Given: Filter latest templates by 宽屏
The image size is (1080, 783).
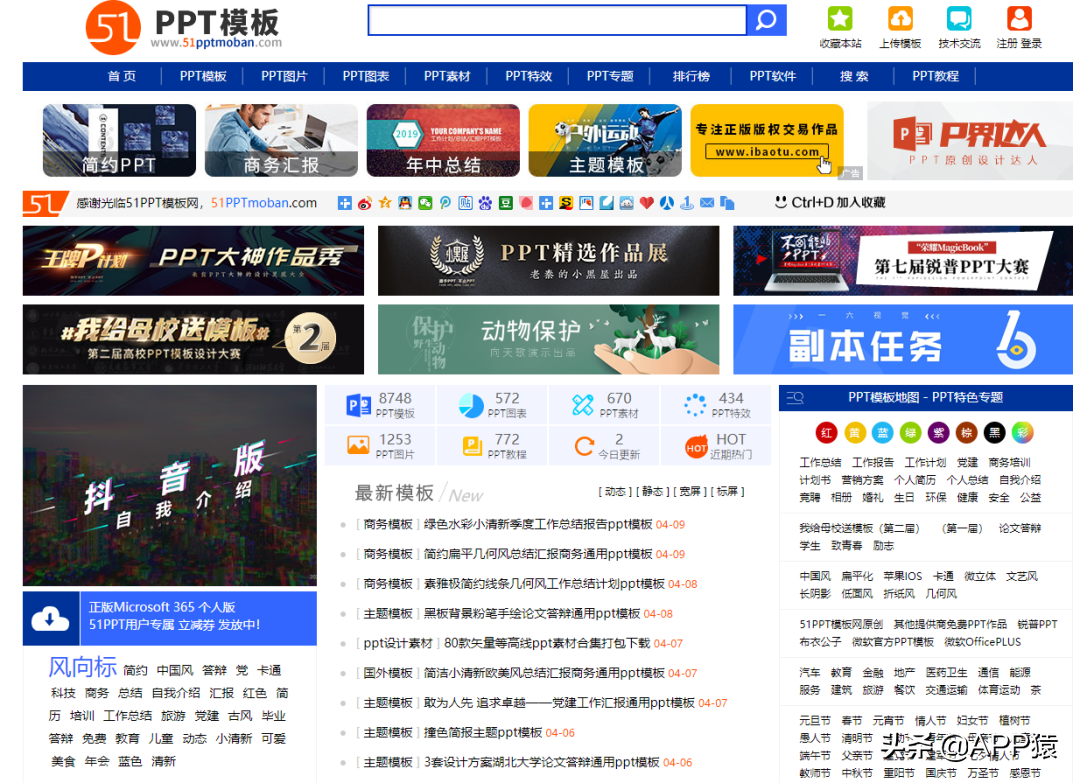Looking at the screenshot, I should coord(690,491).
